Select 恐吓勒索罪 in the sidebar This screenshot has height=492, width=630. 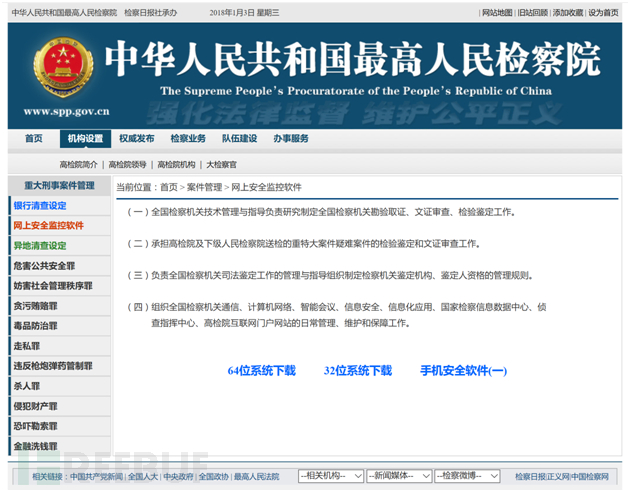[35, 426]
